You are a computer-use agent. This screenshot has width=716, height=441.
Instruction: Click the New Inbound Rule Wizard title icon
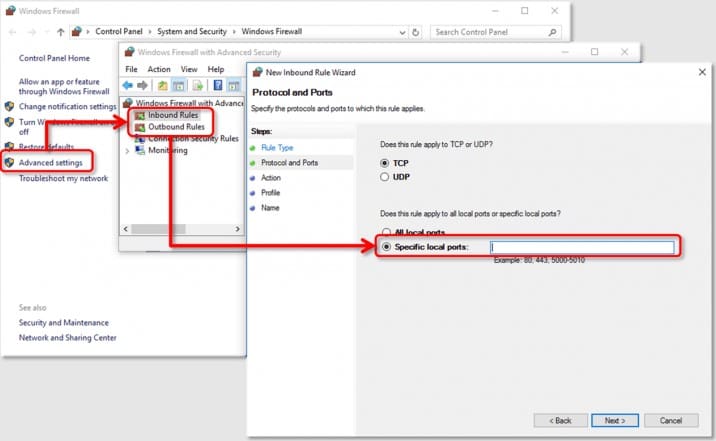(258, 72)
